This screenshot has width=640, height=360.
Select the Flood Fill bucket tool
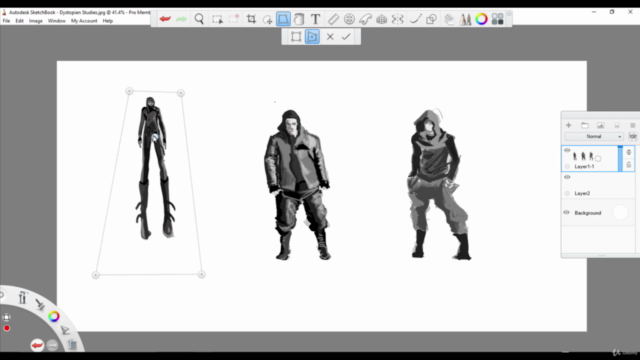pyautogui.click(x=299, y=19)
